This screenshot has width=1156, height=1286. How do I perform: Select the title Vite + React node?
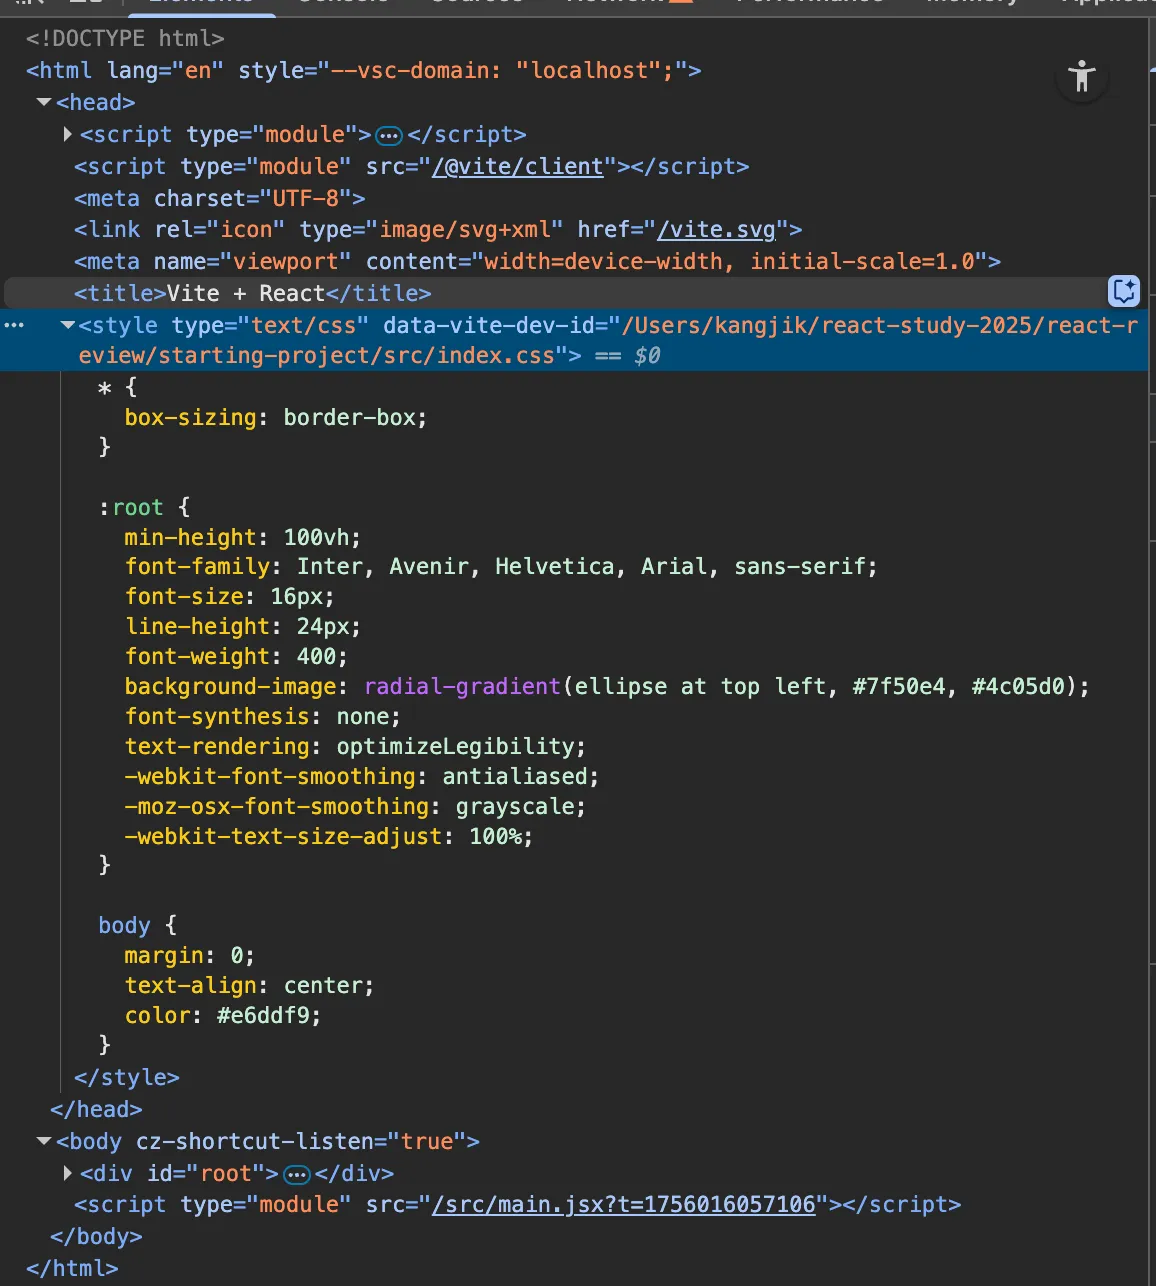(253, 293)
